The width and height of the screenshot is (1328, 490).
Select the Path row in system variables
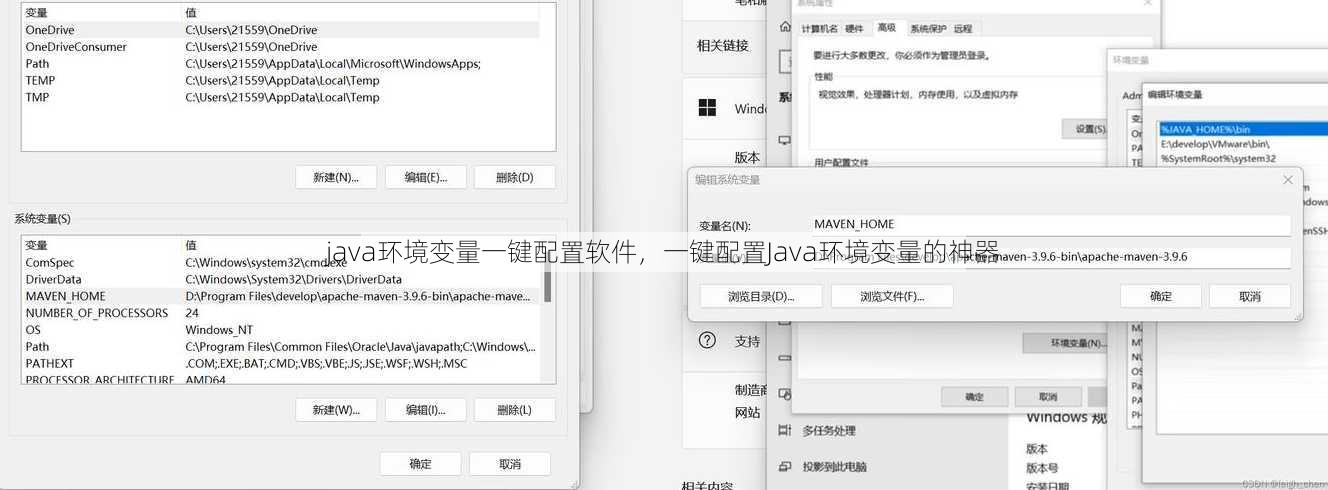(x=281, y=347)
